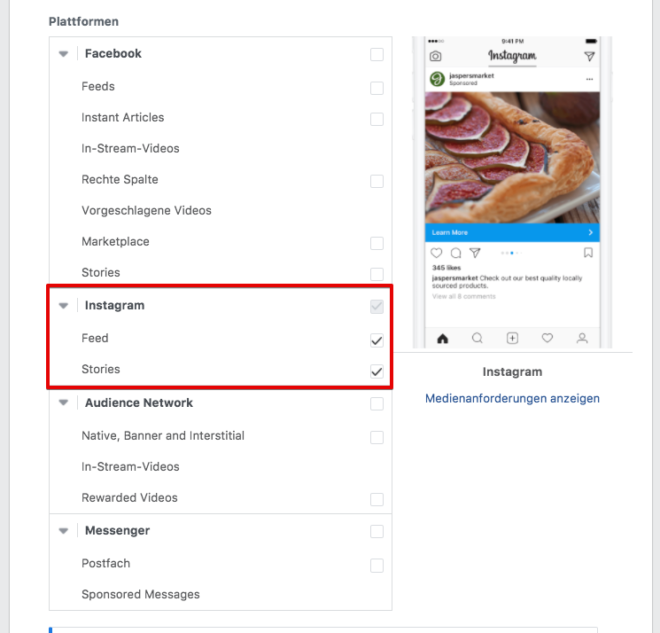The width and height of the screenshot is (660, 633).
Task: Click the camera icon in Instagram preview
Action: (x=435, y=56)
